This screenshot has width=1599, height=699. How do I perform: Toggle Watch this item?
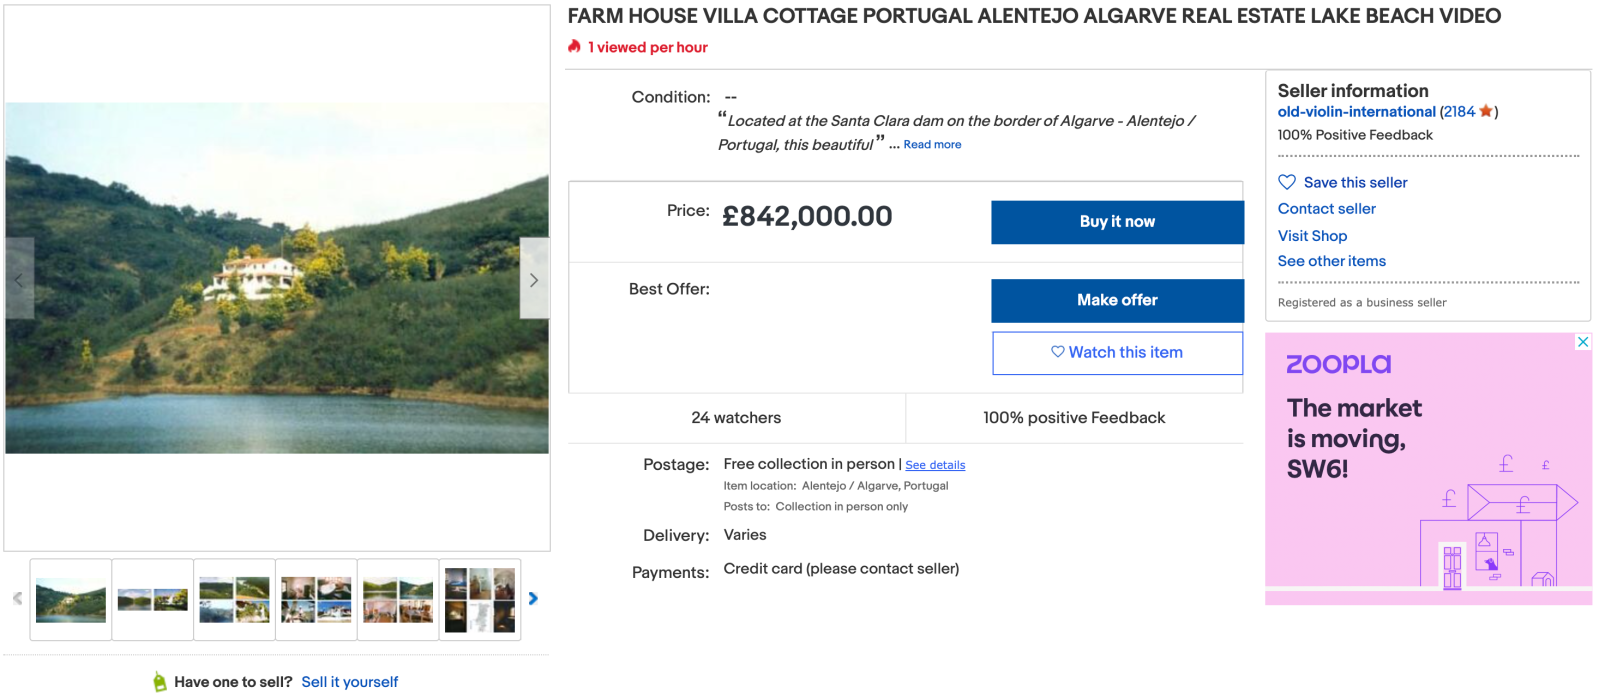point(1117,353)
